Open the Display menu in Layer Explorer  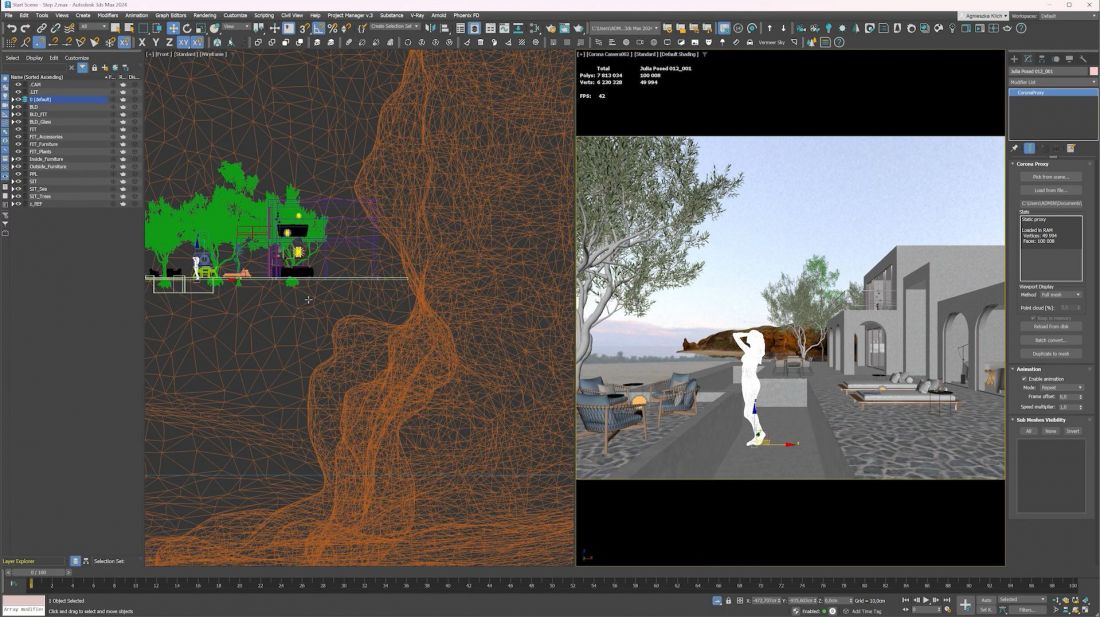34,58
